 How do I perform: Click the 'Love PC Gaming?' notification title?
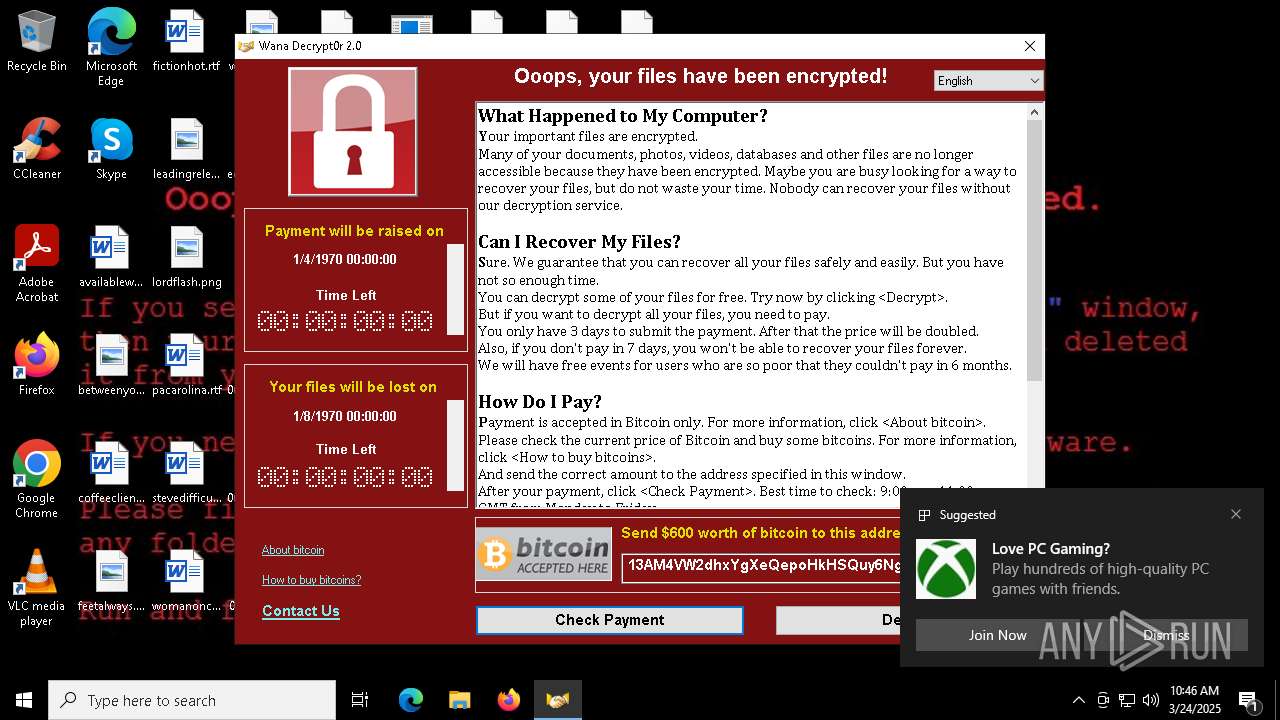tap(1051, 549)
